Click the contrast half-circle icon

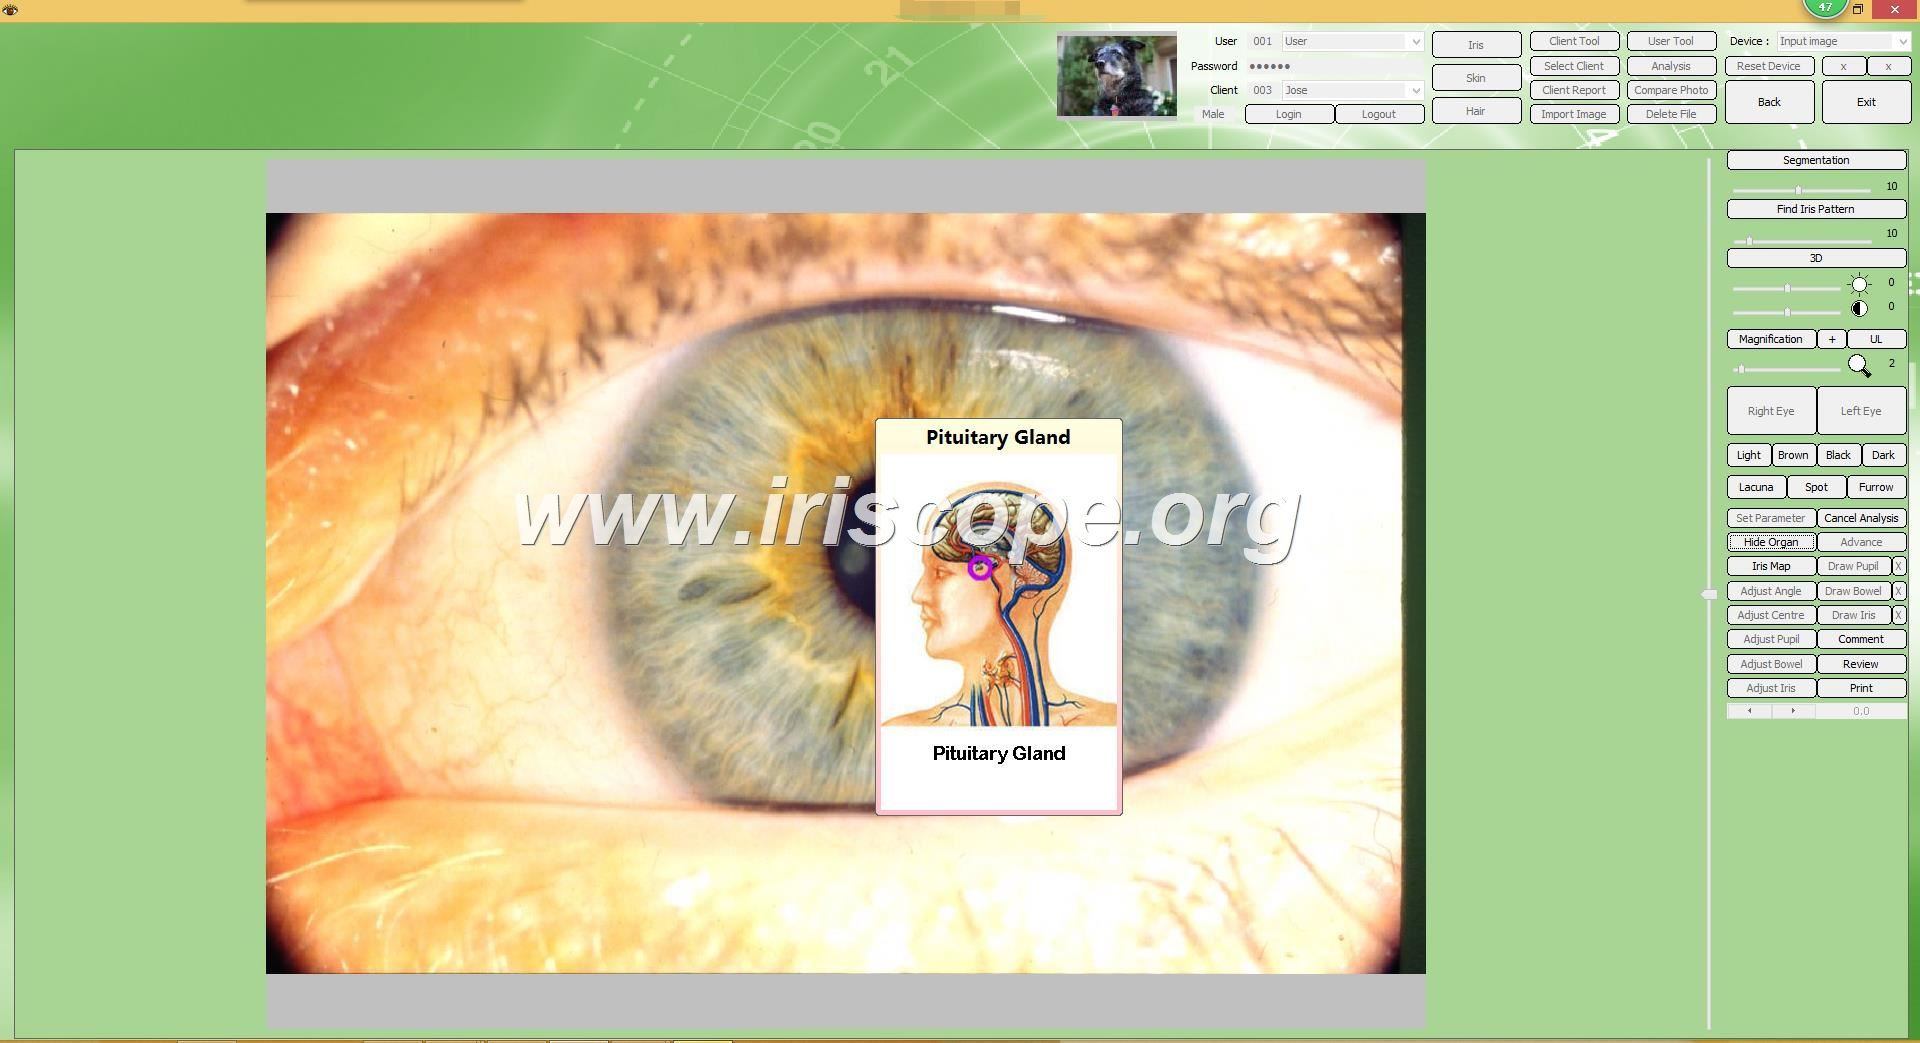tap(1859, 308)
